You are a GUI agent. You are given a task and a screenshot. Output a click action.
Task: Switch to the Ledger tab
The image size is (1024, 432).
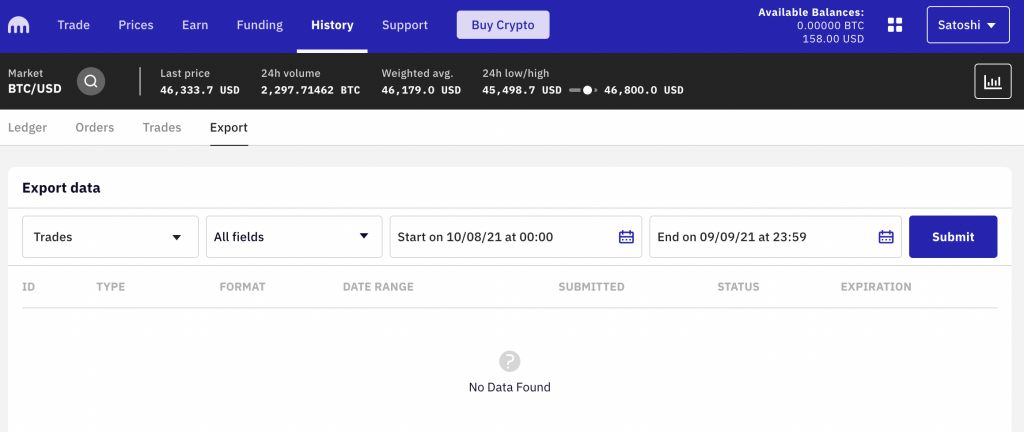(x=27, y=128)
